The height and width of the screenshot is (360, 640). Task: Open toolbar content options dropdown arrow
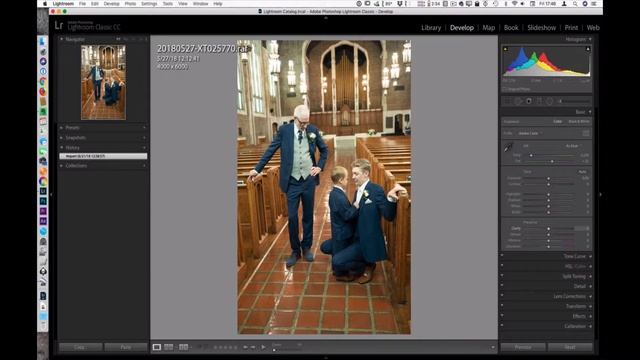[x=493, y=347]
